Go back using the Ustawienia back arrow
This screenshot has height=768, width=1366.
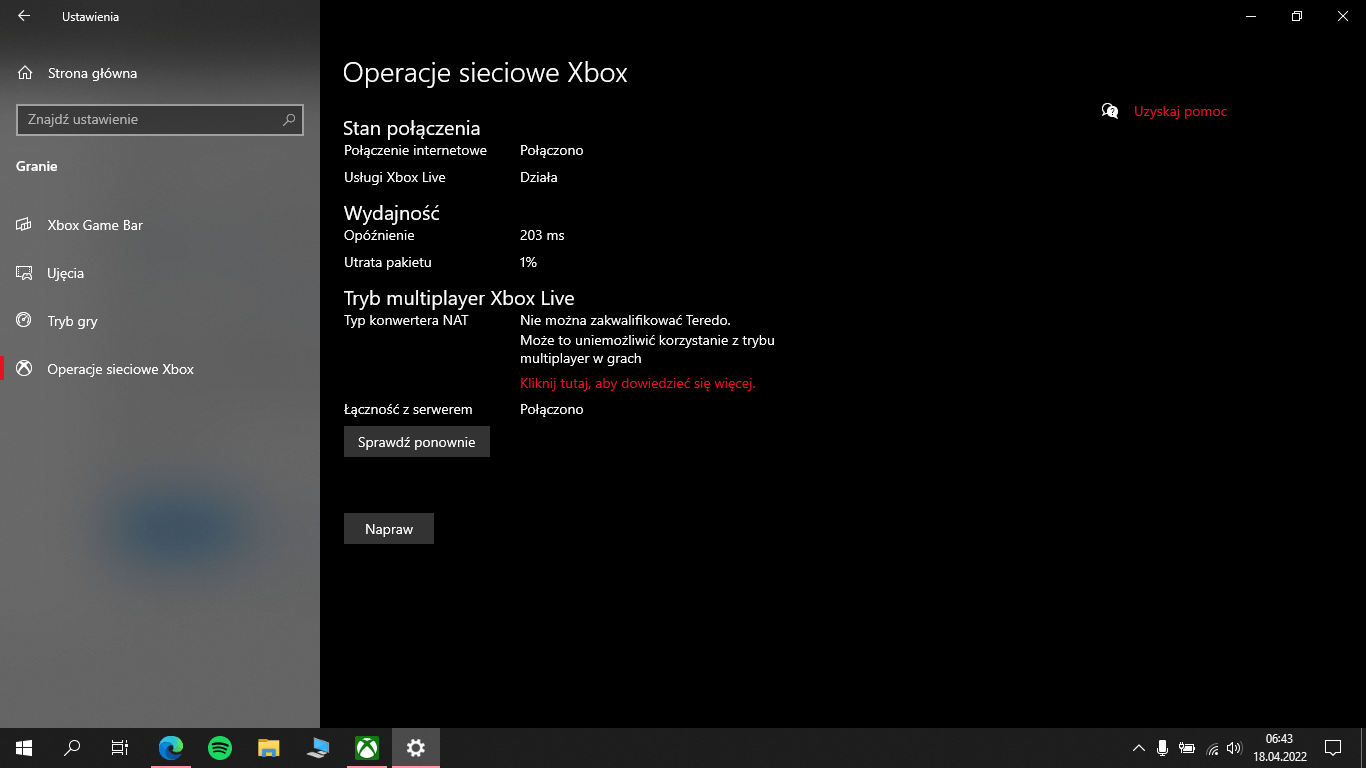coord(24,16)
